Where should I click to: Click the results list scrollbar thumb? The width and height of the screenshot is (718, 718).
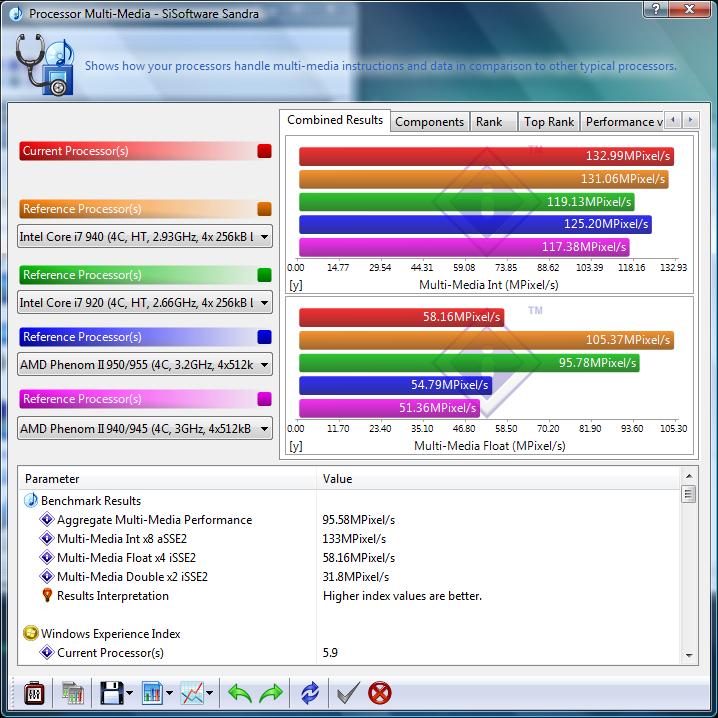[689, 494]
